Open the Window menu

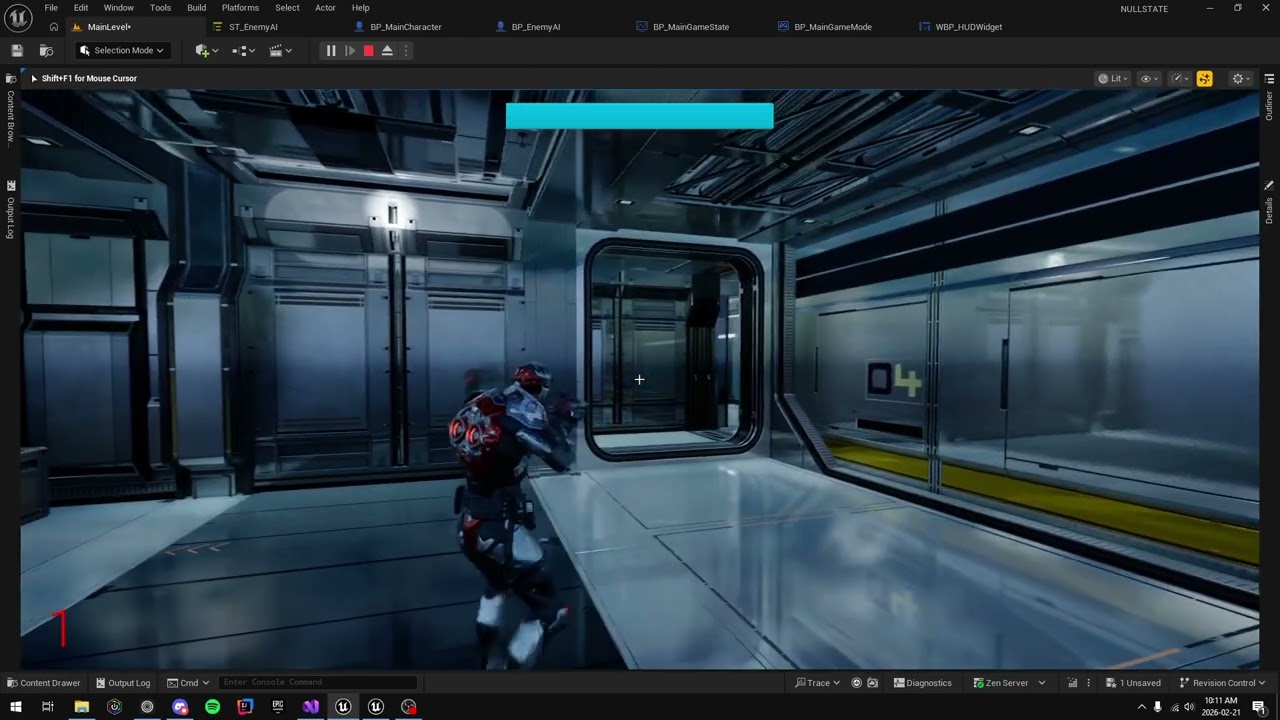(119, 8)
